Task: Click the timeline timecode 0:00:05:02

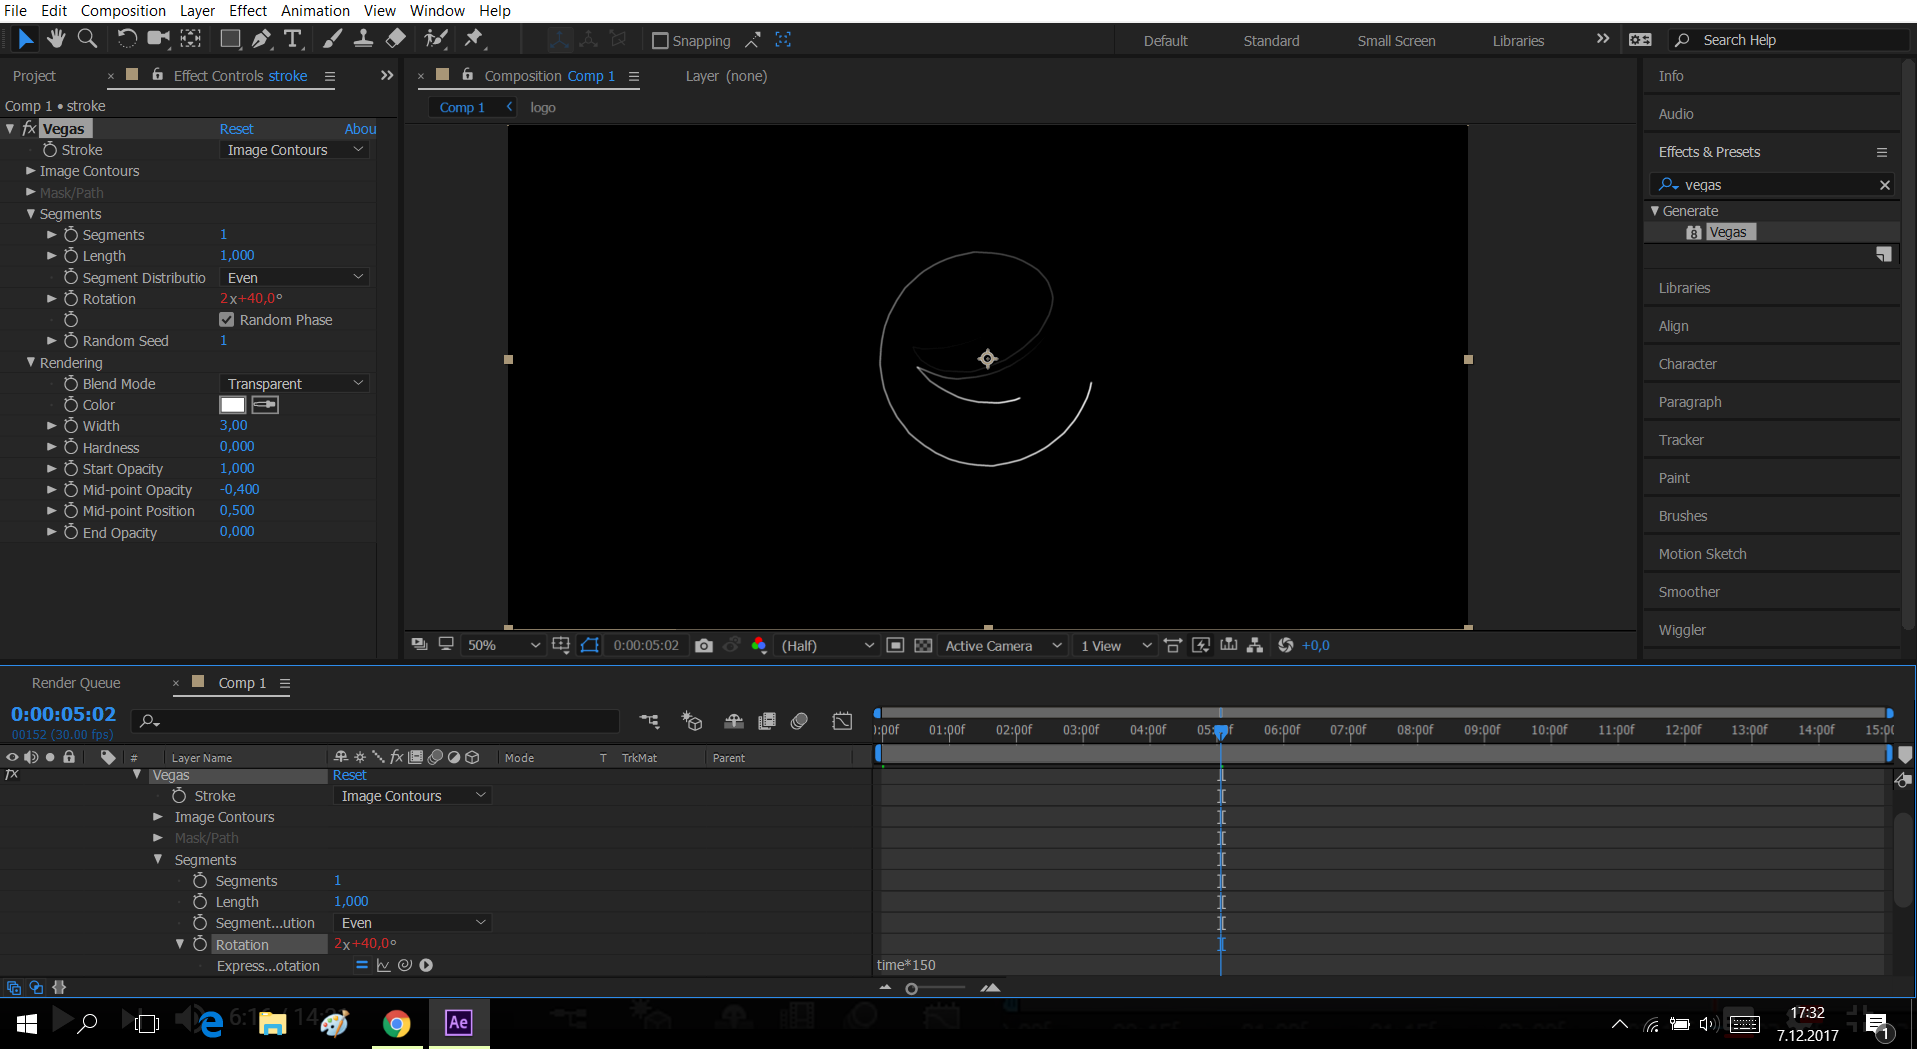Action: point(63,714)
